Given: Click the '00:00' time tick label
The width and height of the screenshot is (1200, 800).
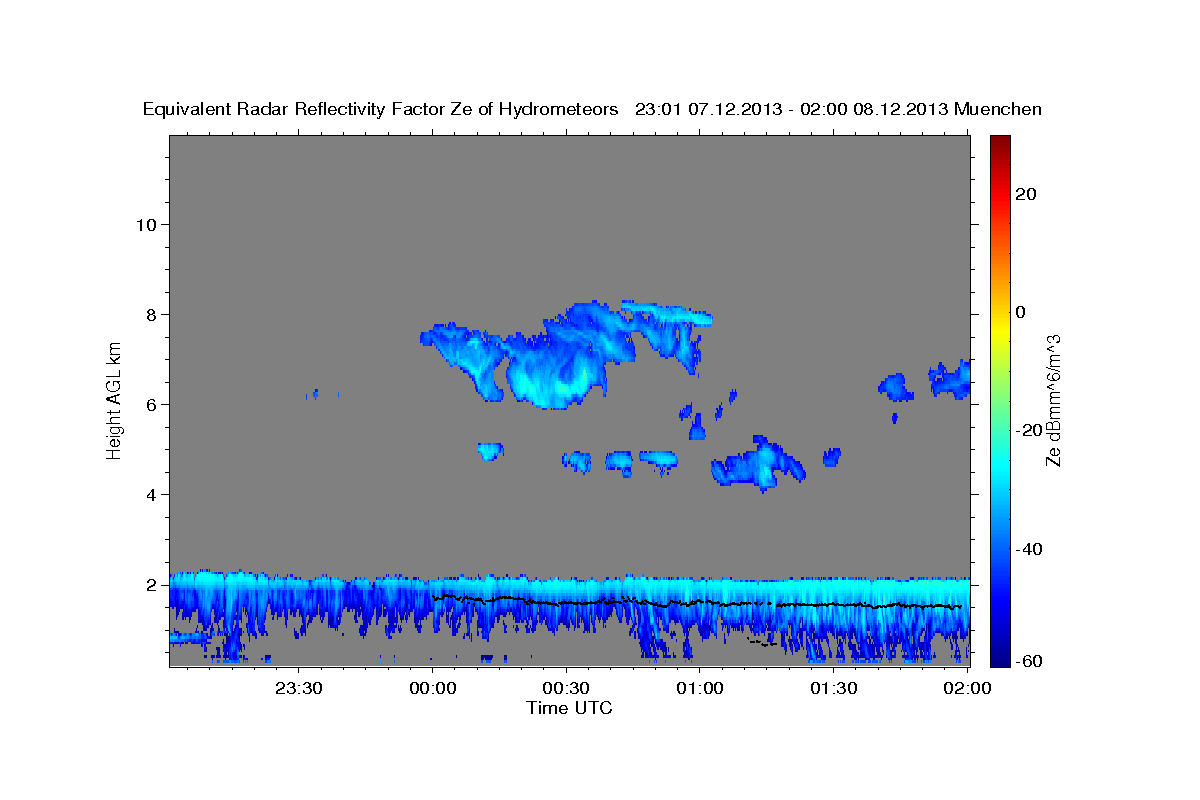Looking at the screenshot, I should coord(433,688).
